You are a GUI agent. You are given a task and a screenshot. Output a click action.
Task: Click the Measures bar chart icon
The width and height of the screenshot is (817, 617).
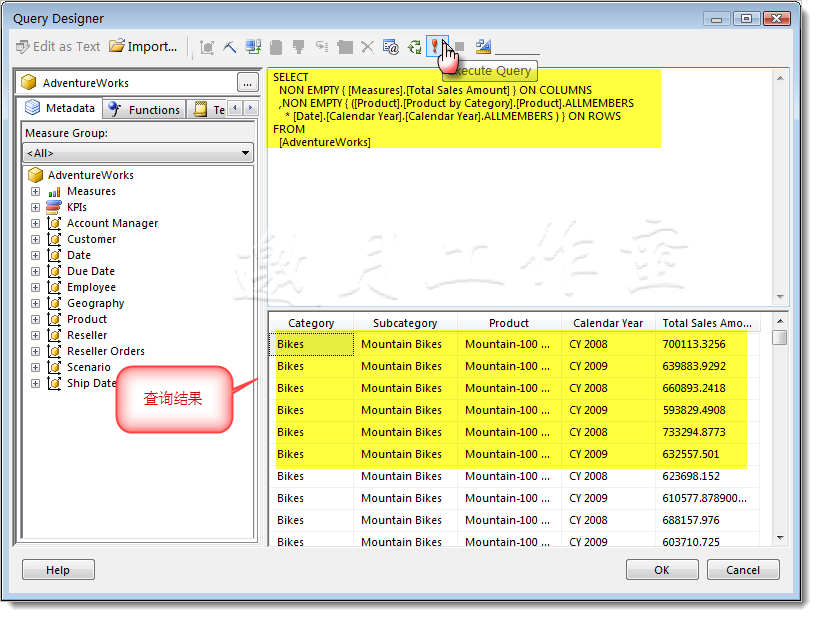54,192
